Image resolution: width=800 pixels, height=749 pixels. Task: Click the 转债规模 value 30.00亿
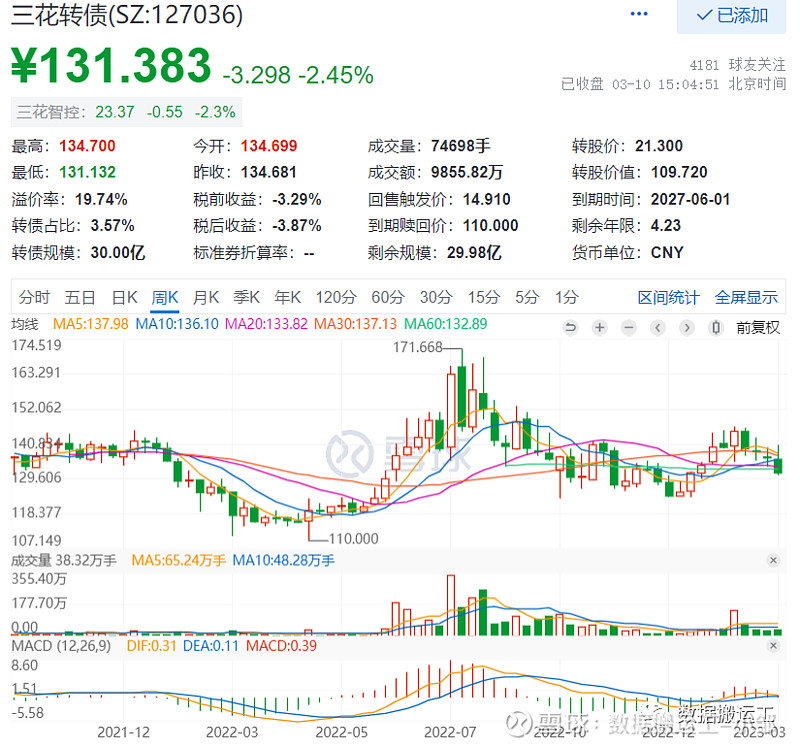[x=118, y=253]
